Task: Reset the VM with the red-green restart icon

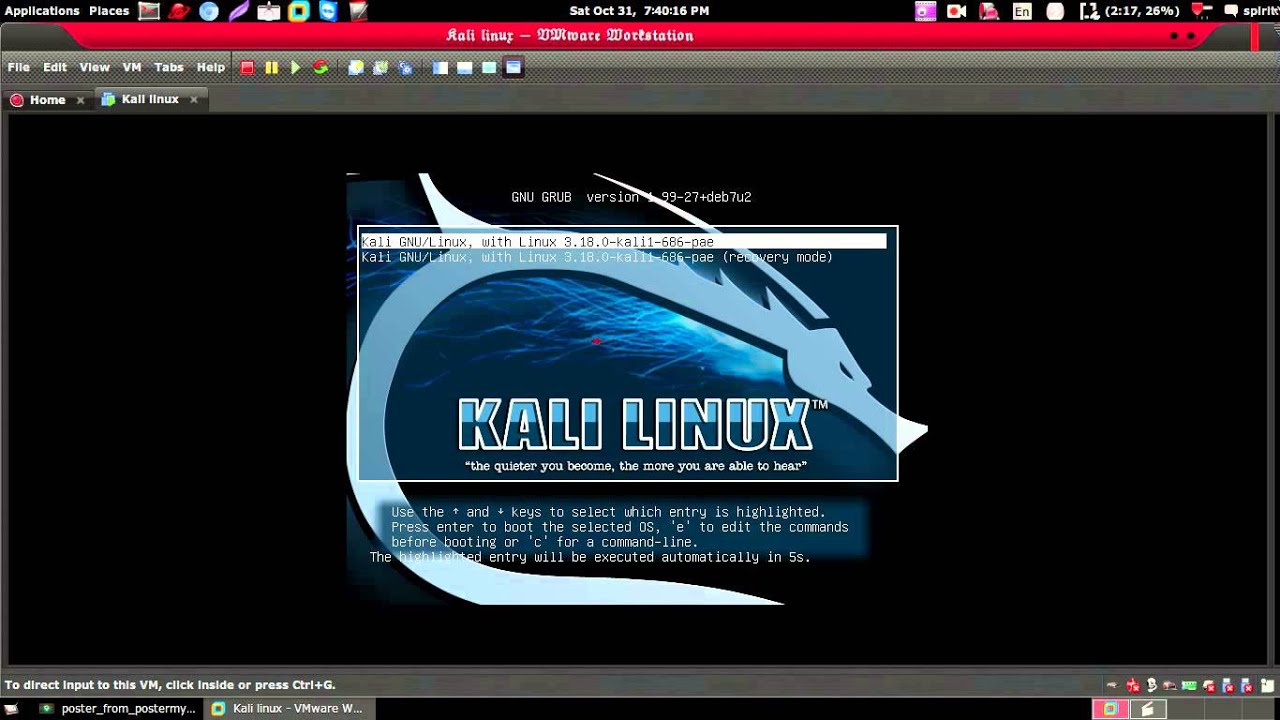Action: pyautogui.click(x=320, y=68)
